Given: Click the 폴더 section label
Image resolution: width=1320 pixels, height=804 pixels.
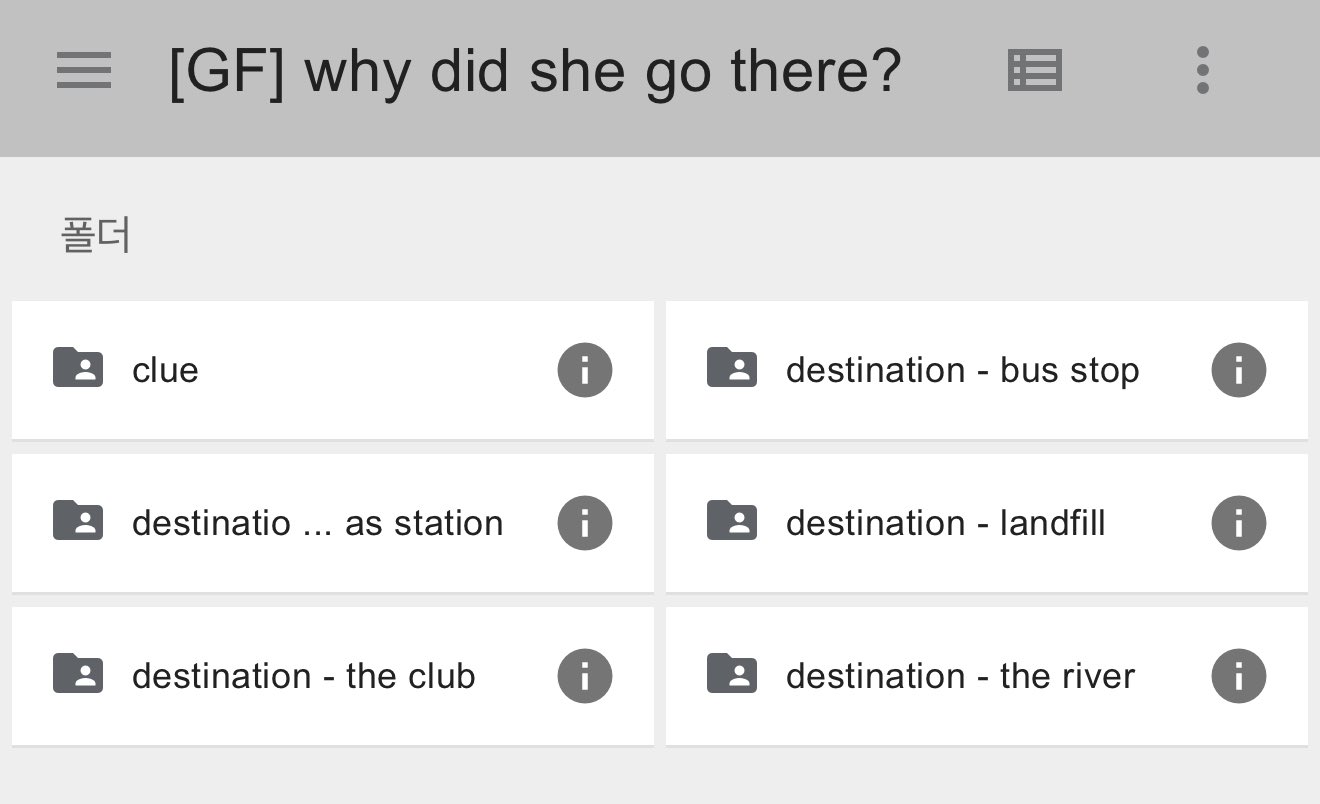Looking at the screenshot, I should coord(96,236).
